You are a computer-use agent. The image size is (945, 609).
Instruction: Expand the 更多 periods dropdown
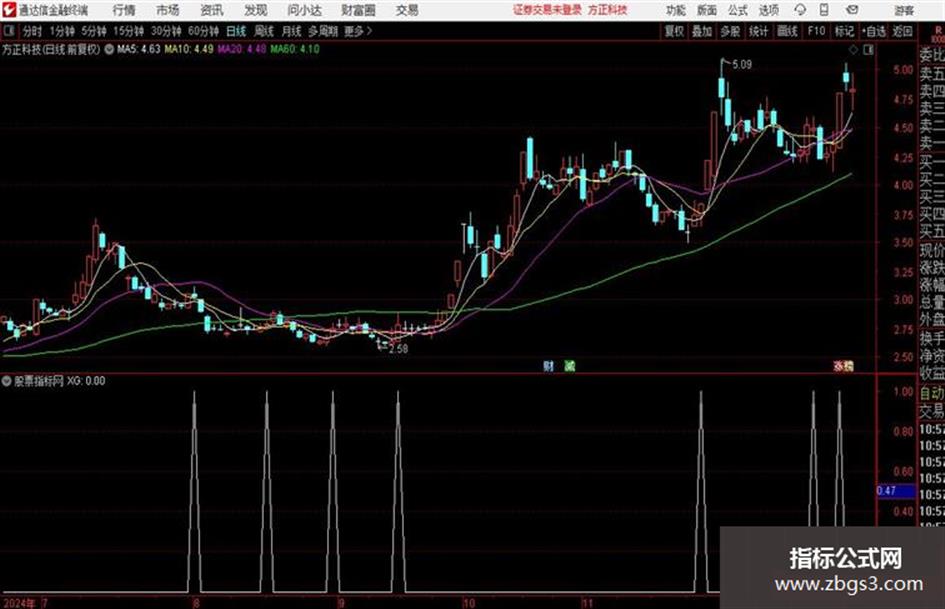358,31
